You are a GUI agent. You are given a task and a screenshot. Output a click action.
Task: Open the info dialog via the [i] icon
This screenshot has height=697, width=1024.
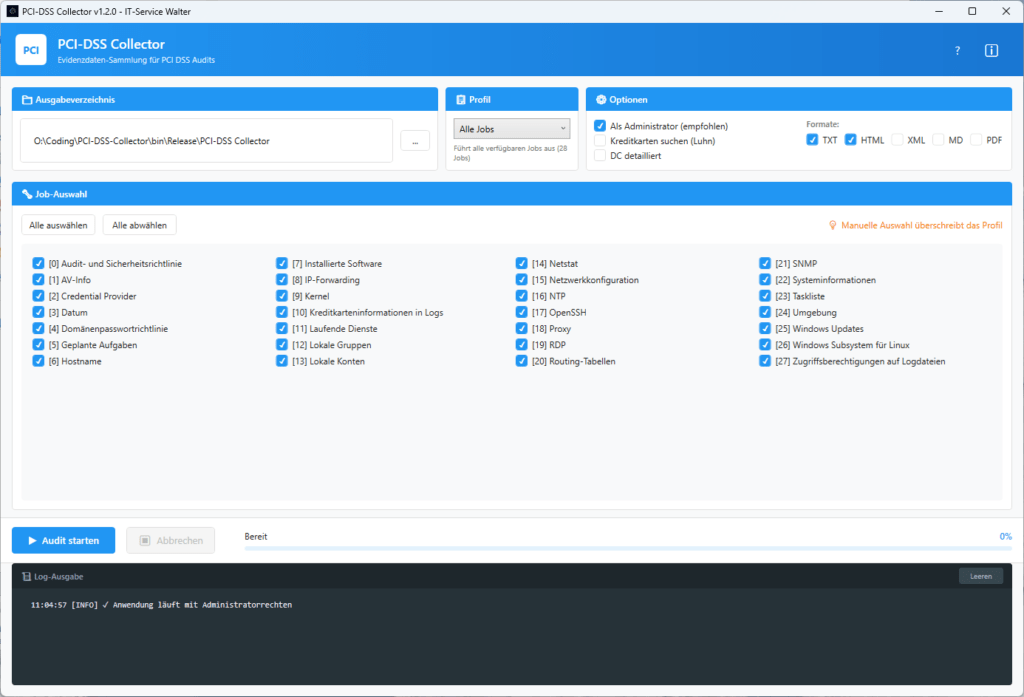tap(991, 50)
